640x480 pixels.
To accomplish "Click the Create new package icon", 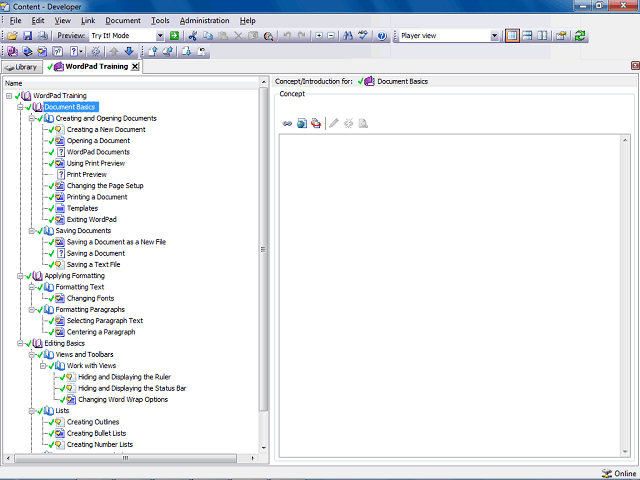I will click(x=316, y=123).
